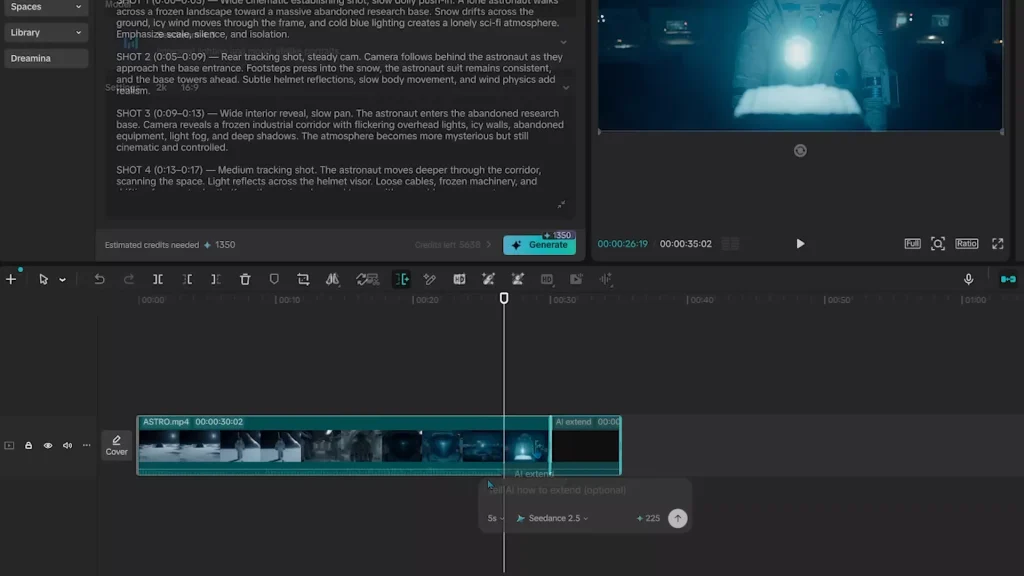The image size is (1024, 576).
Task: Play the preview video
Action: pos(800,244)
